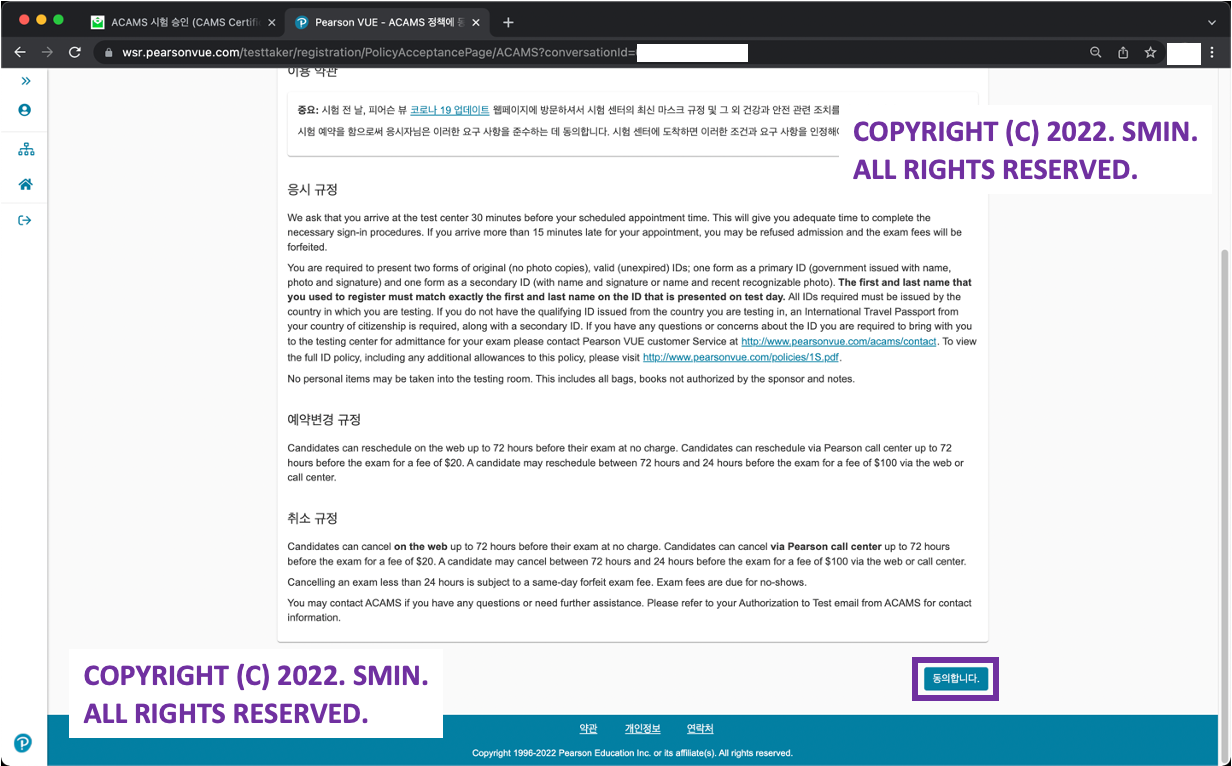Open the user profile icon in sidebar
Viewport: 1232px width, 766px height.
point(25,110)
